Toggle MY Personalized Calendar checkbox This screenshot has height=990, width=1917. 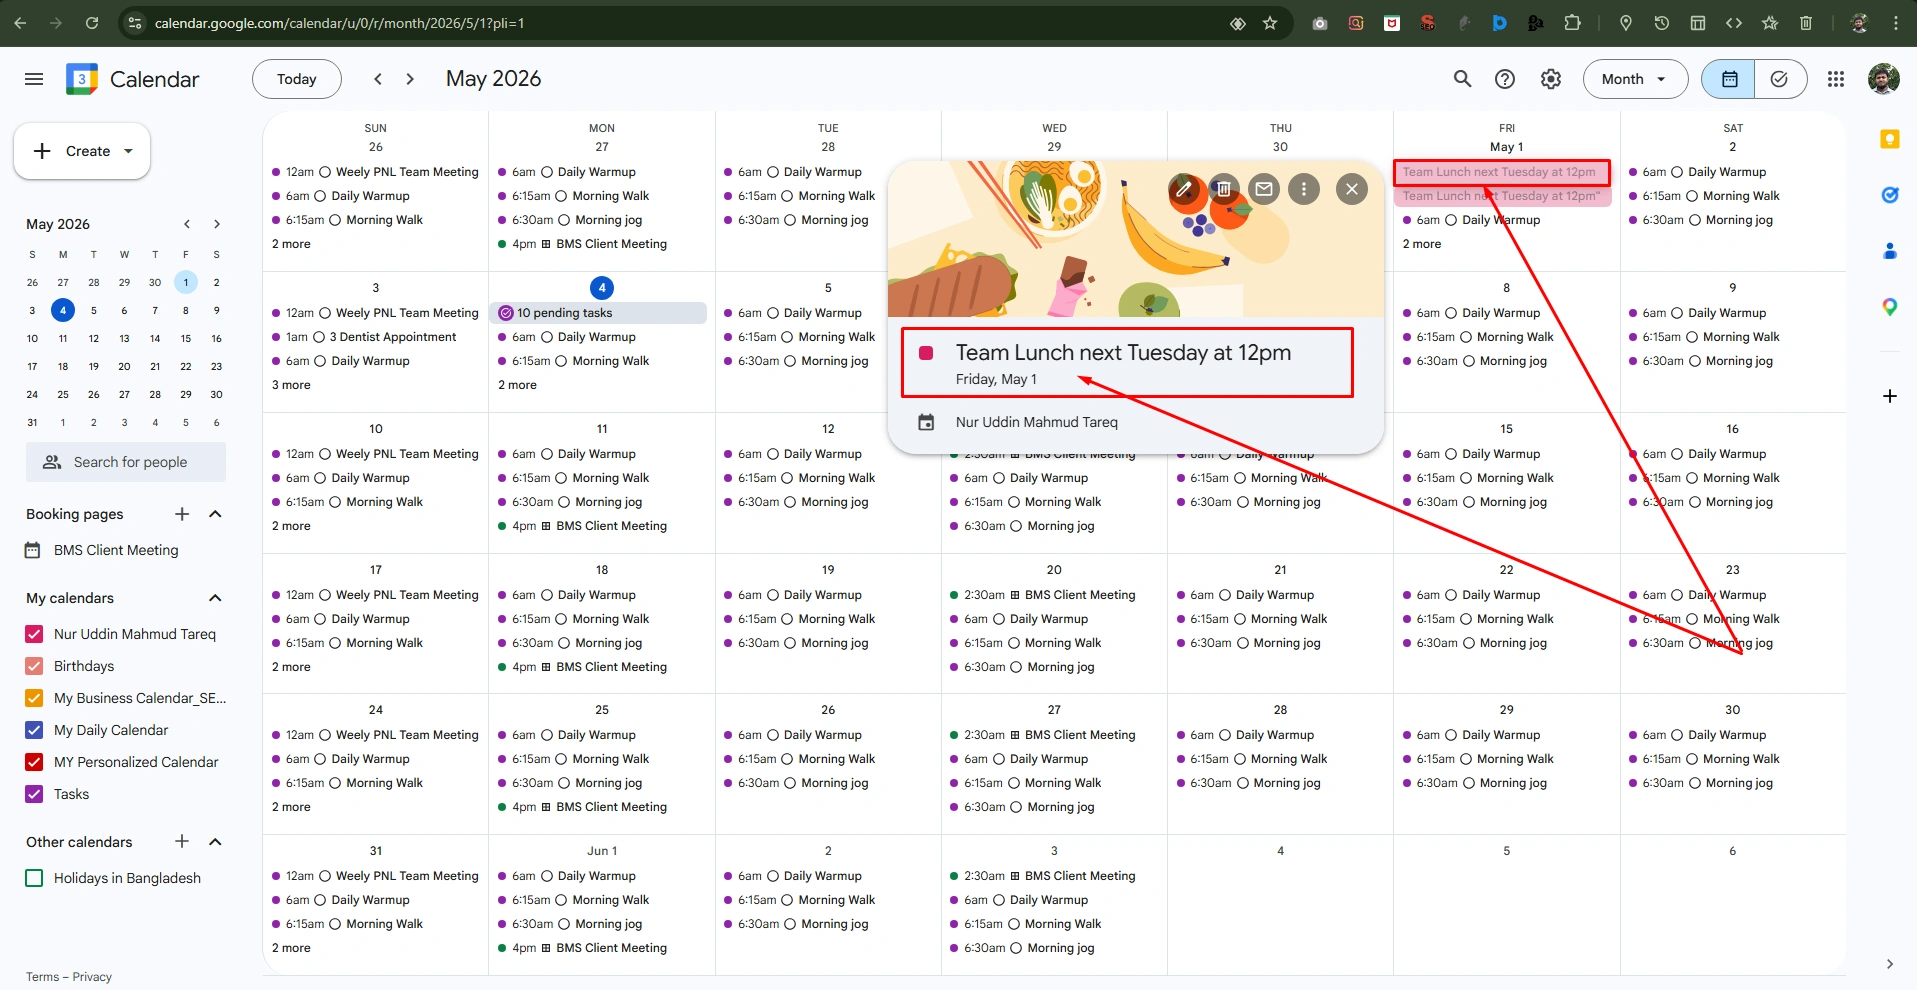pyautogui.click(x=34, y=762)
